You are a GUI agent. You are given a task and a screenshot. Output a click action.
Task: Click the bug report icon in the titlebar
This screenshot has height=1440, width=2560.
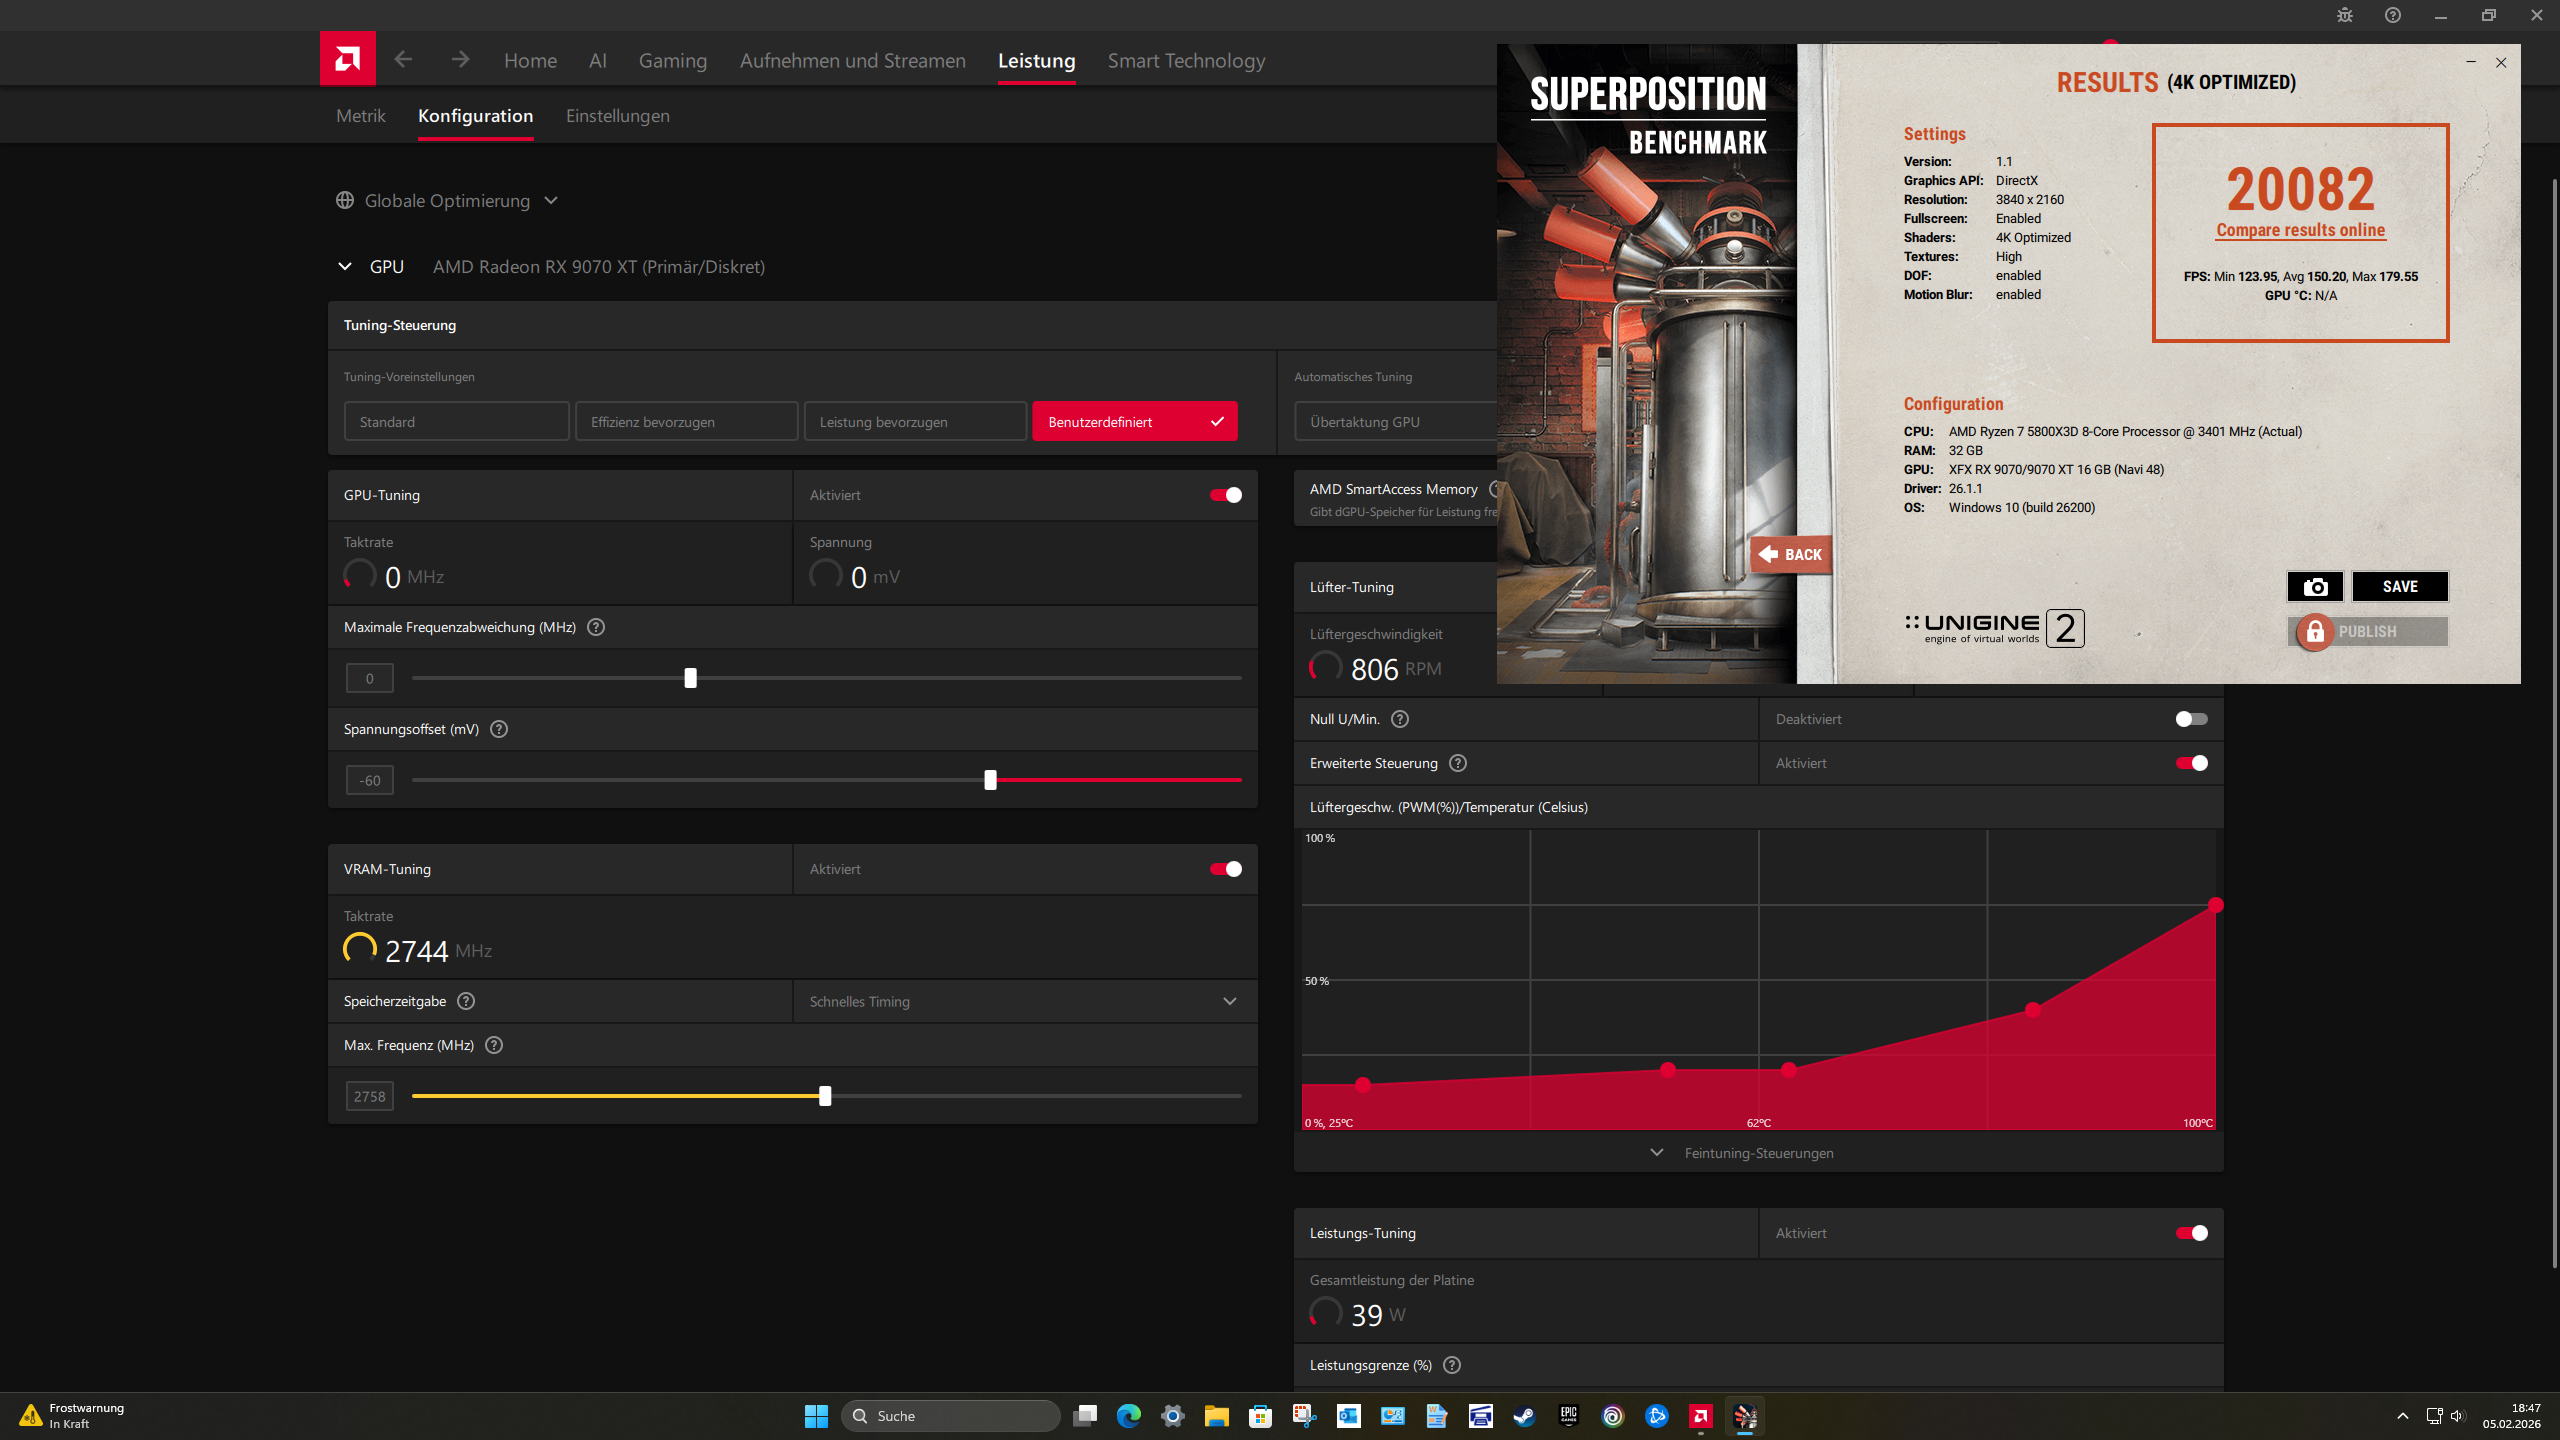click(x=2344, y=15)
